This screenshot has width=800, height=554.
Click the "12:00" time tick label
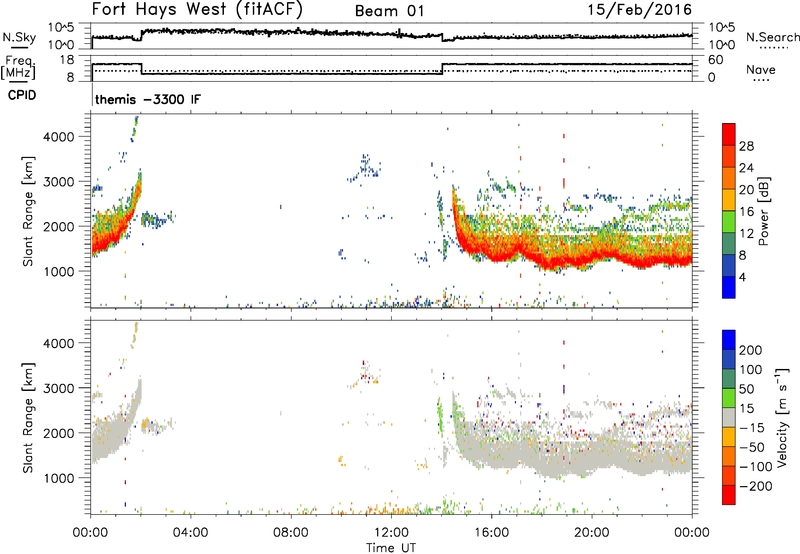pos(391,533)
